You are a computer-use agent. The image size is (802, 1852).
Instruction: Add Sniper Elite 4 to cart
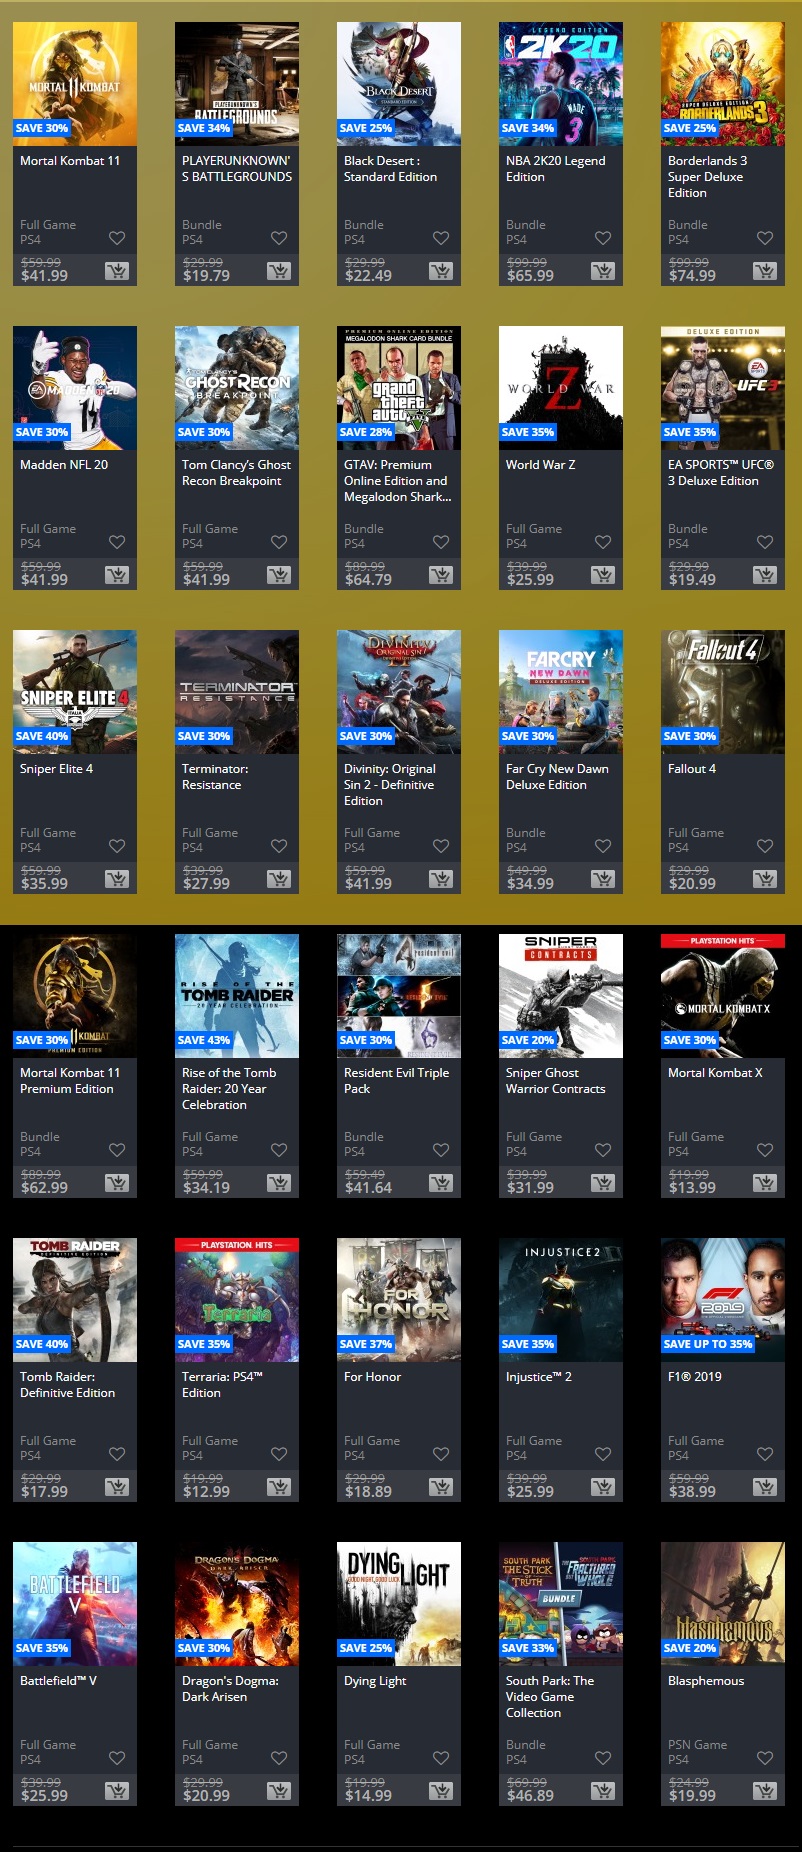[x=117, y=879]
